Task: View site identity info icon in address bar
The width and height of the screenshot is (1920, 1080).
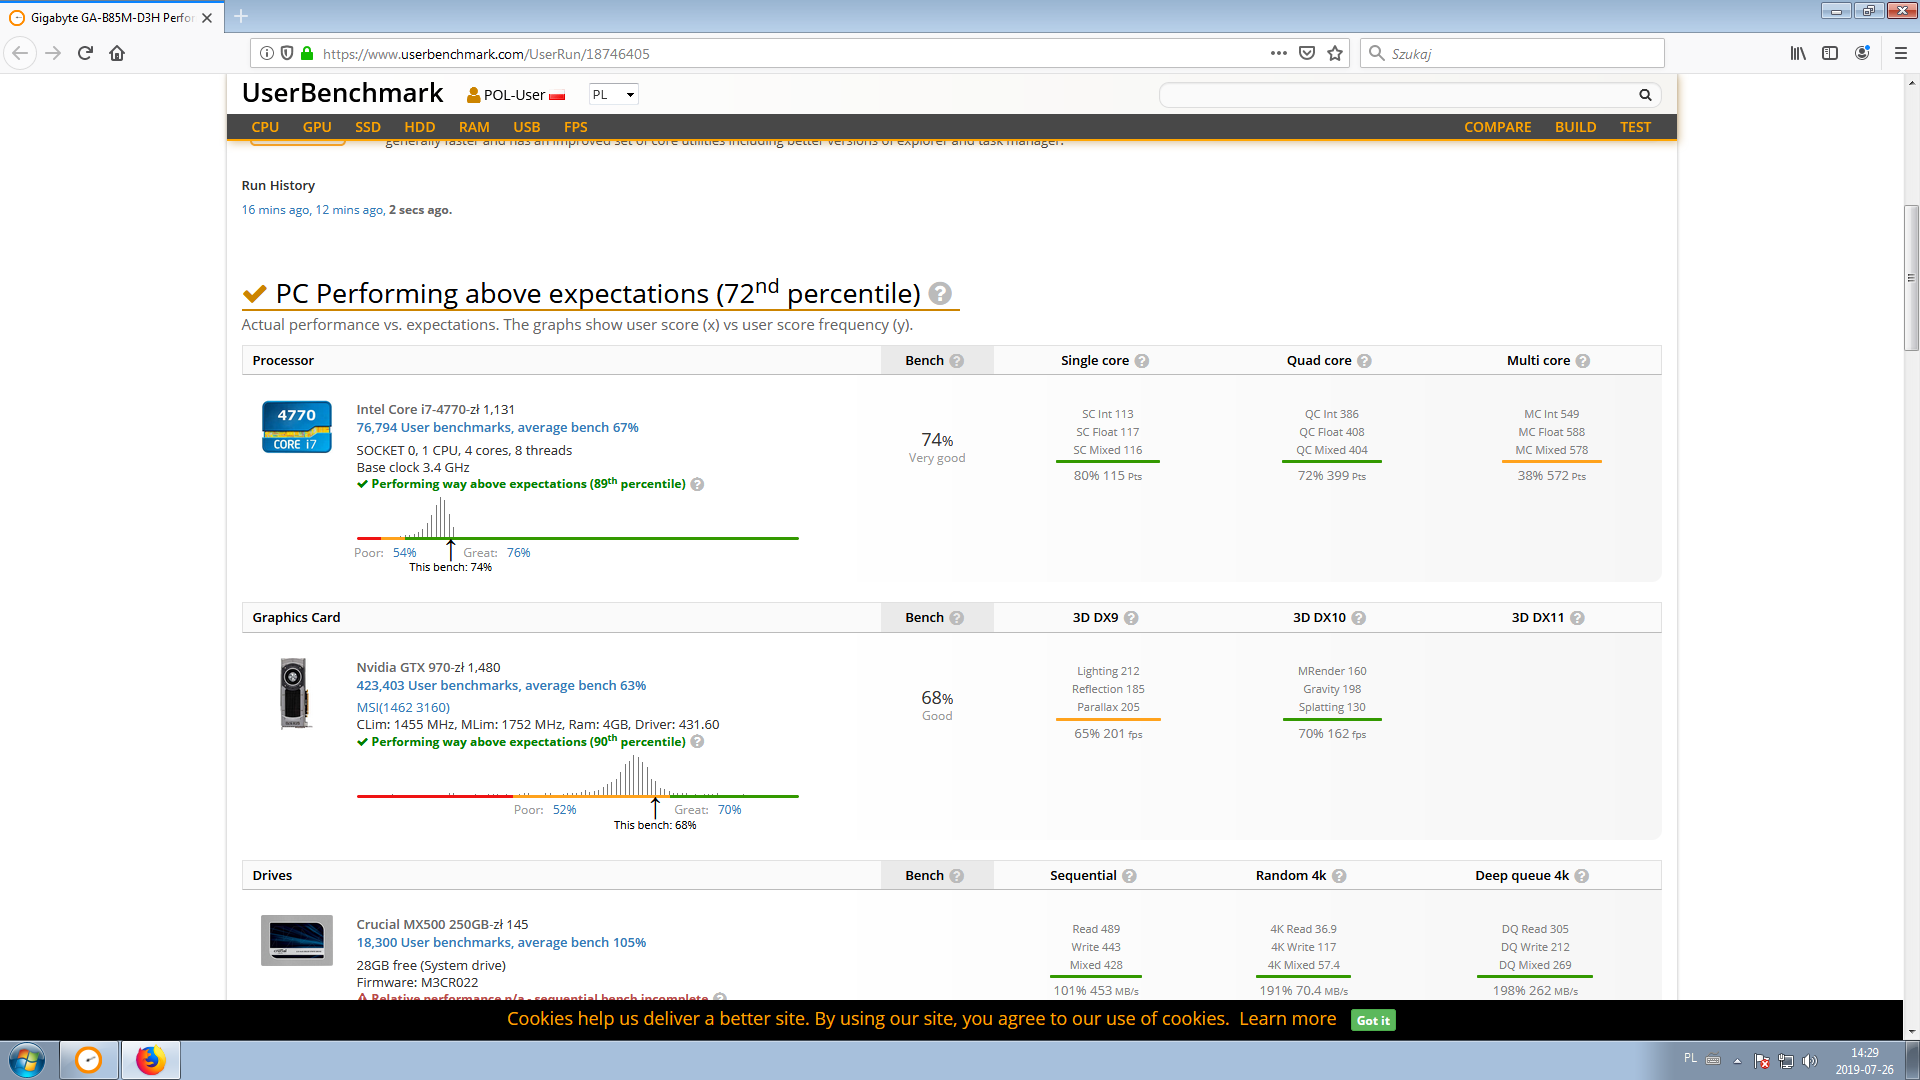Action: (267, 53)
